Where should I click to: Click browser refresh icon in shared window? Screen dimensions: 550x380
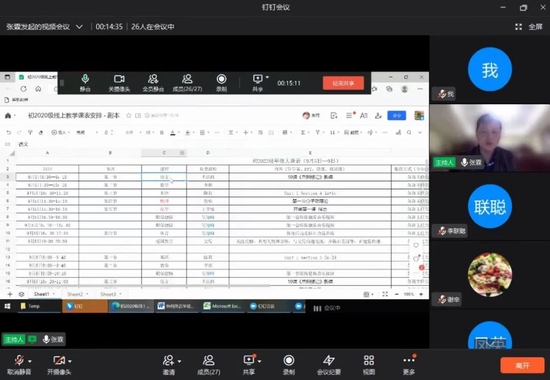point(23,89)
